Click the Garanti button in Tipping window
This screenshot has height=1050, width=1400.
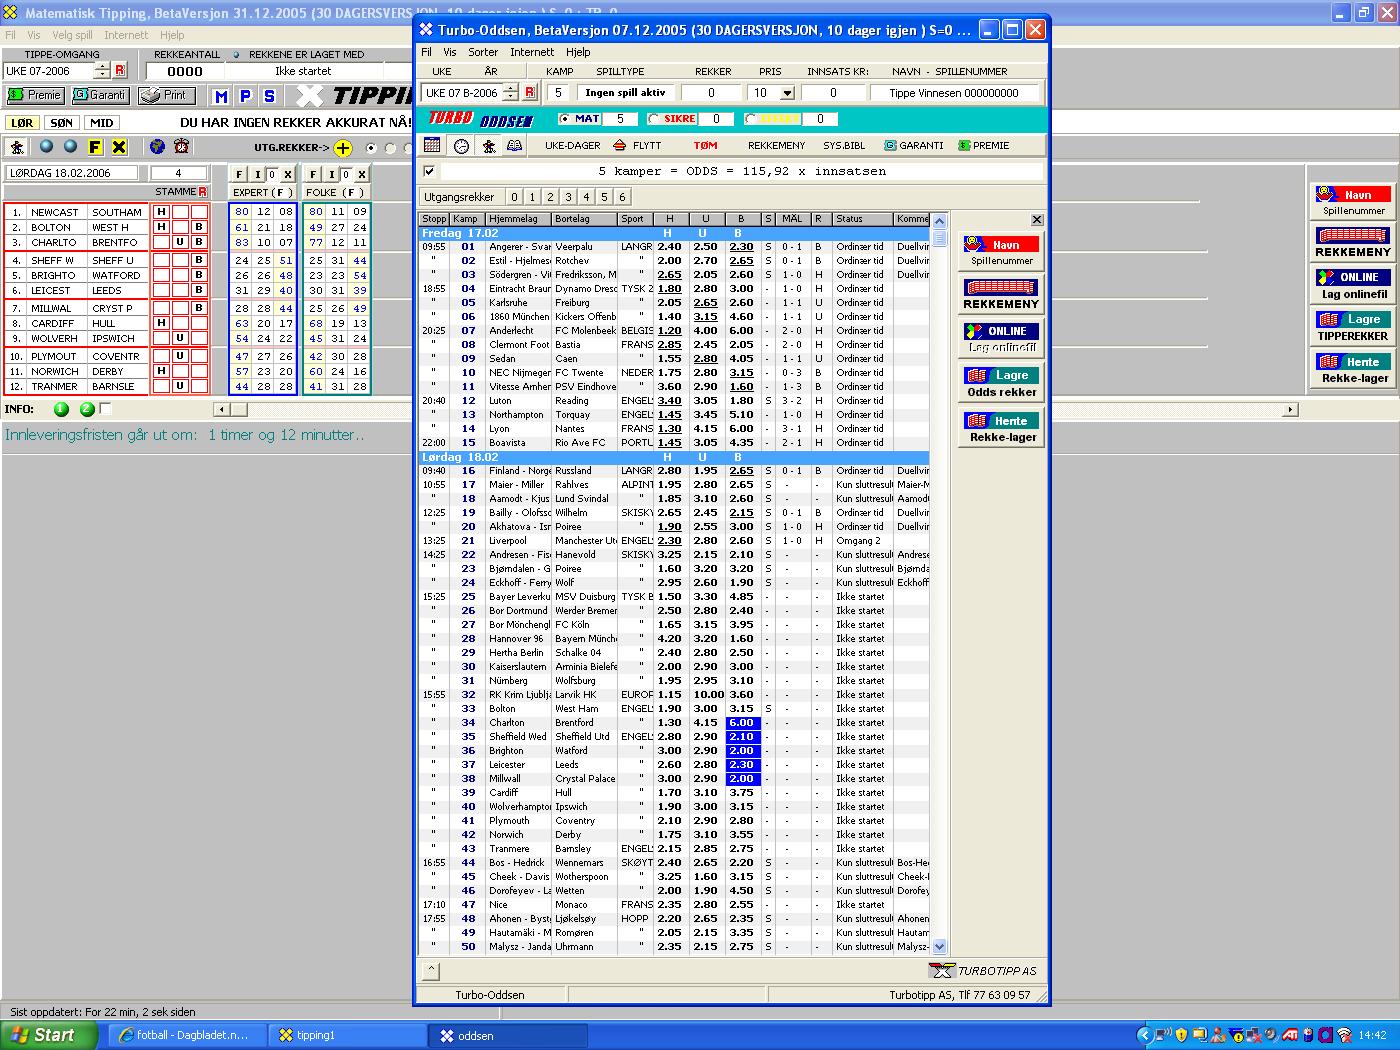point(101,95)
